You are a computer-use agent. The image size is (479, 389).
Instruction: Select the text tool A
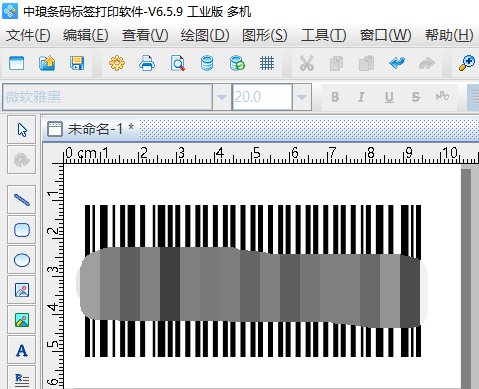(22, 350)
